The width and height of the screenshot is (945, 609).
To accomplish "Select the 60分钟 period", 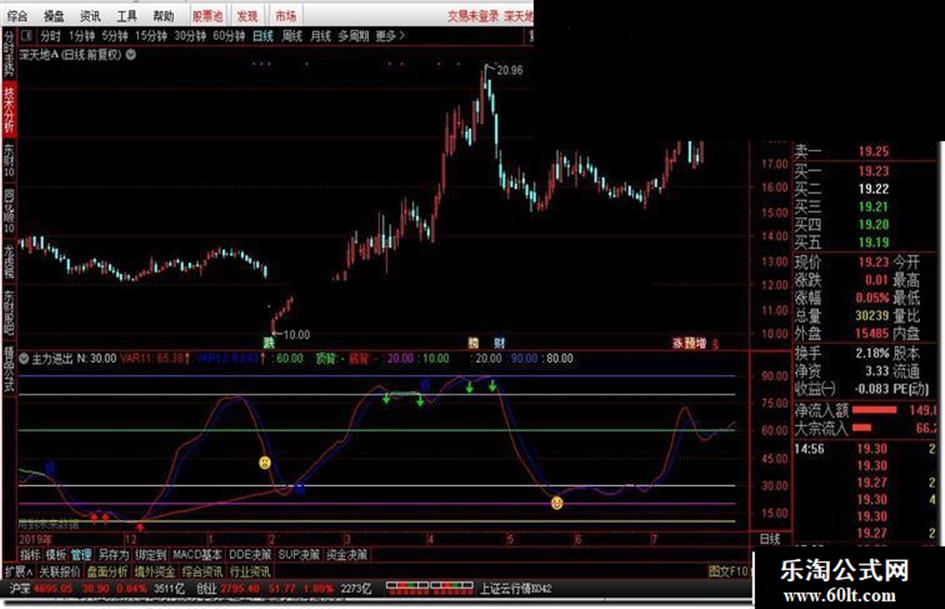I will tap(229, 36).
